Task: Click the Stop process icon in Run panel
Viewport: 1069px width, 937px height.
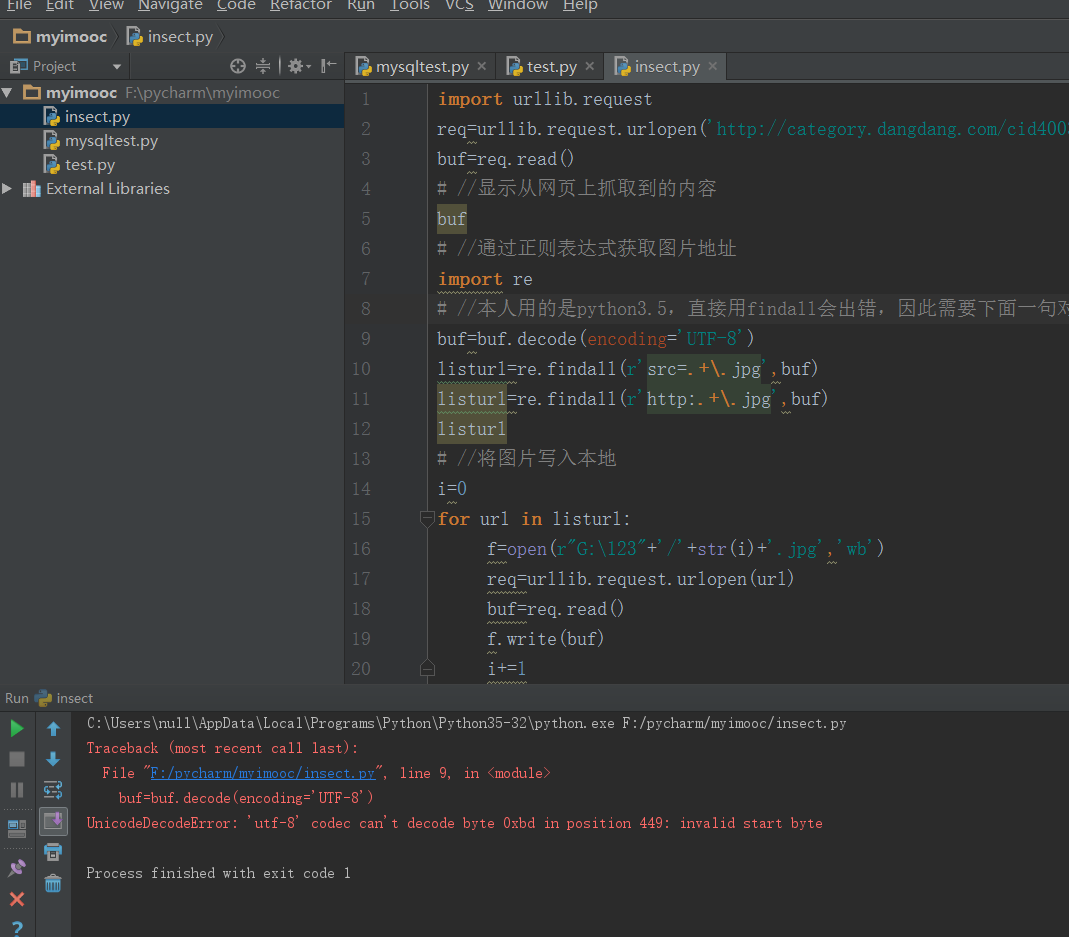Action: coord(16,758)
